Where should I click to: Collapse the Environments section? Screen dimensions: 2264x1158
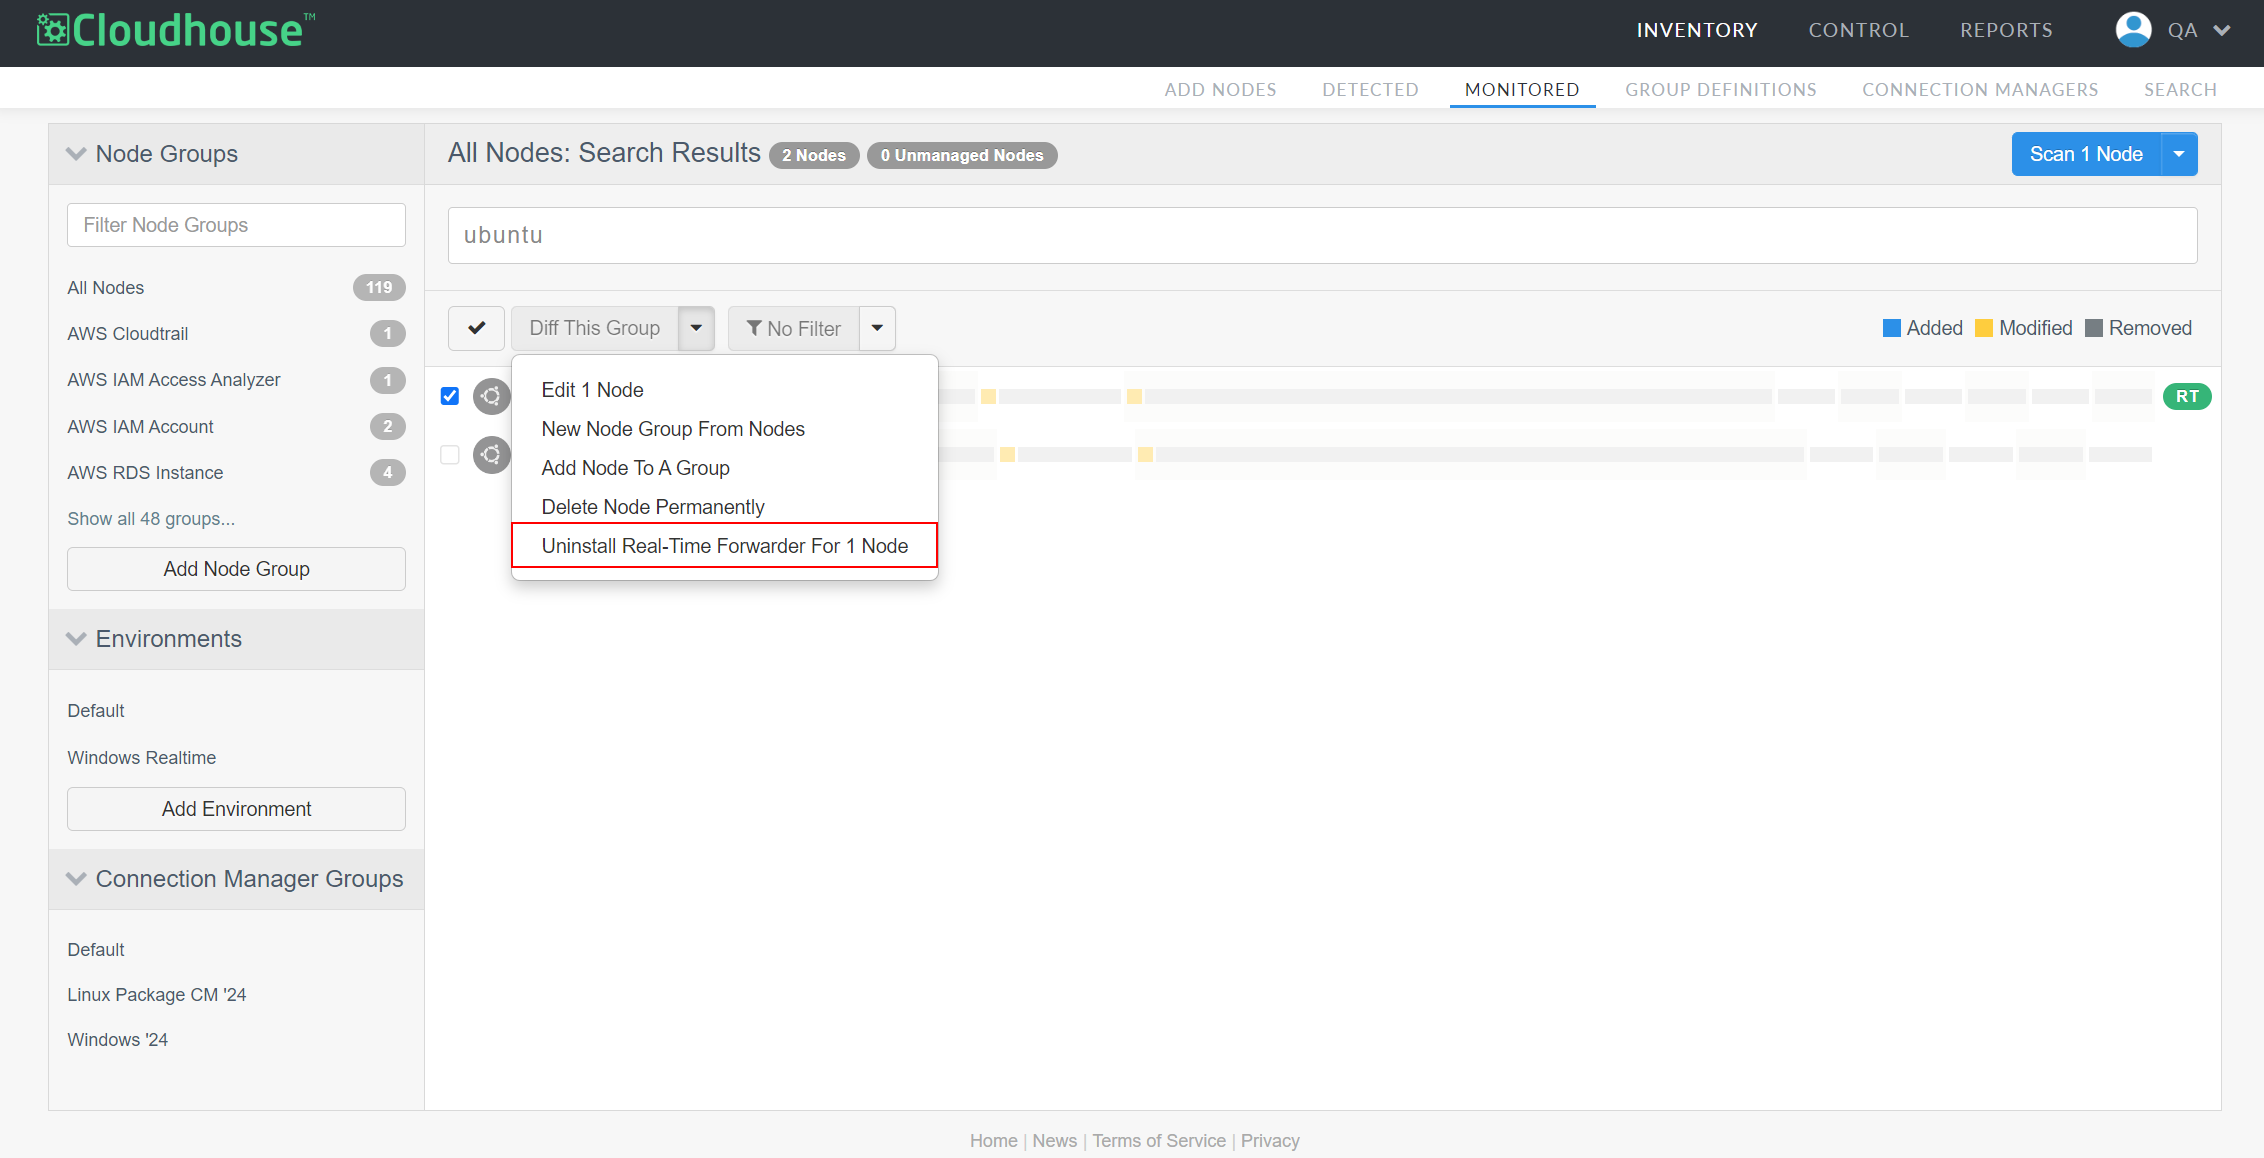(76, 639)
